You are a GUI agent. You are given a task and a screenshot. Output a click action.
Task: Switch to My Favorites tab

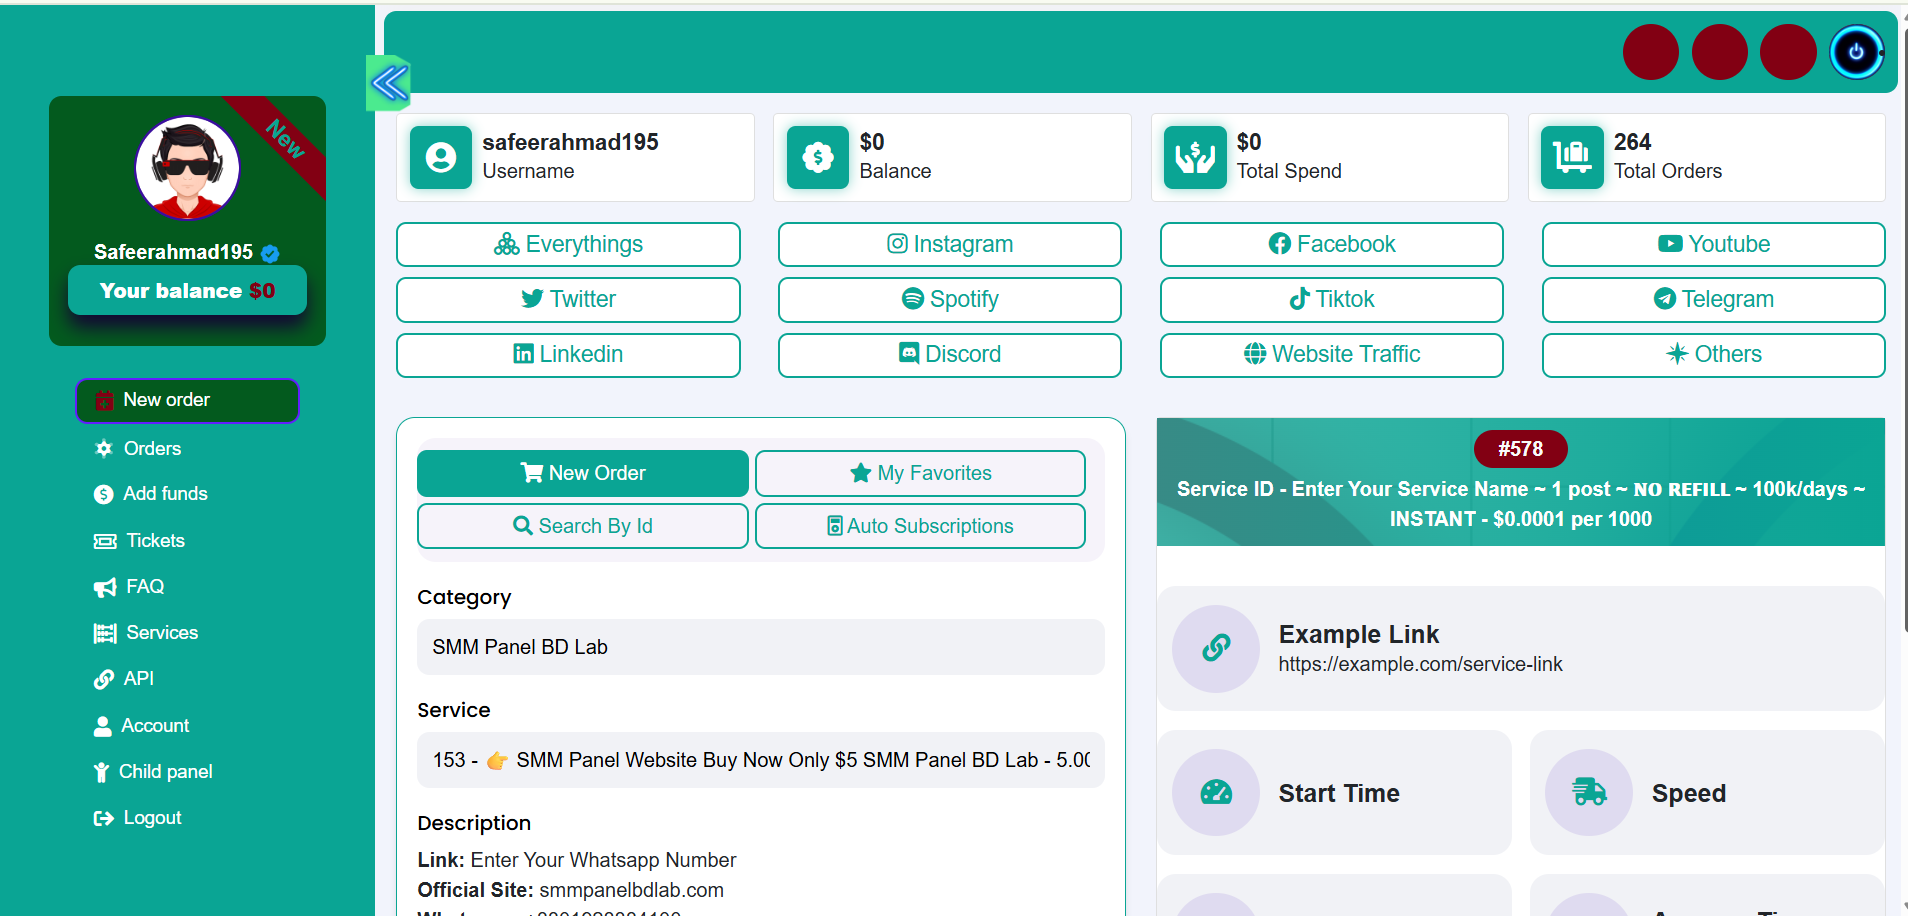click(x=920, y=473)
